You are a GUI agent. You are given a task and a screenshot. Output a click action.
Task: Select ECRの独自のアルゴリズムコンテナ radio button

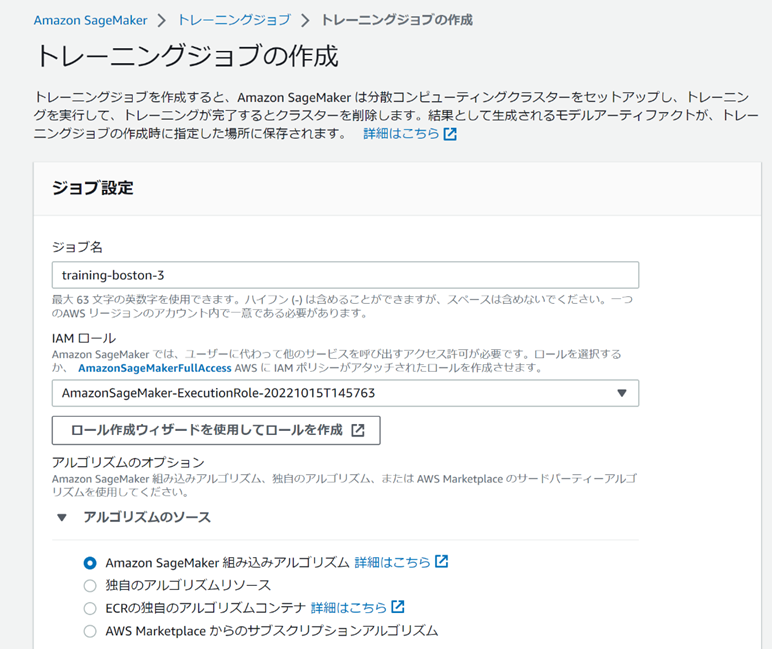point(90,608)
